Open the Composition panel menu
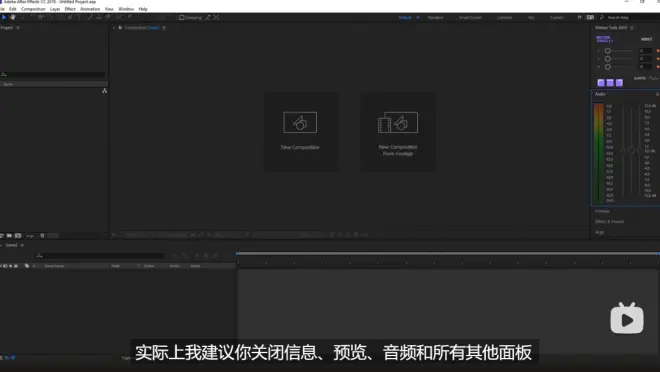 164,28
